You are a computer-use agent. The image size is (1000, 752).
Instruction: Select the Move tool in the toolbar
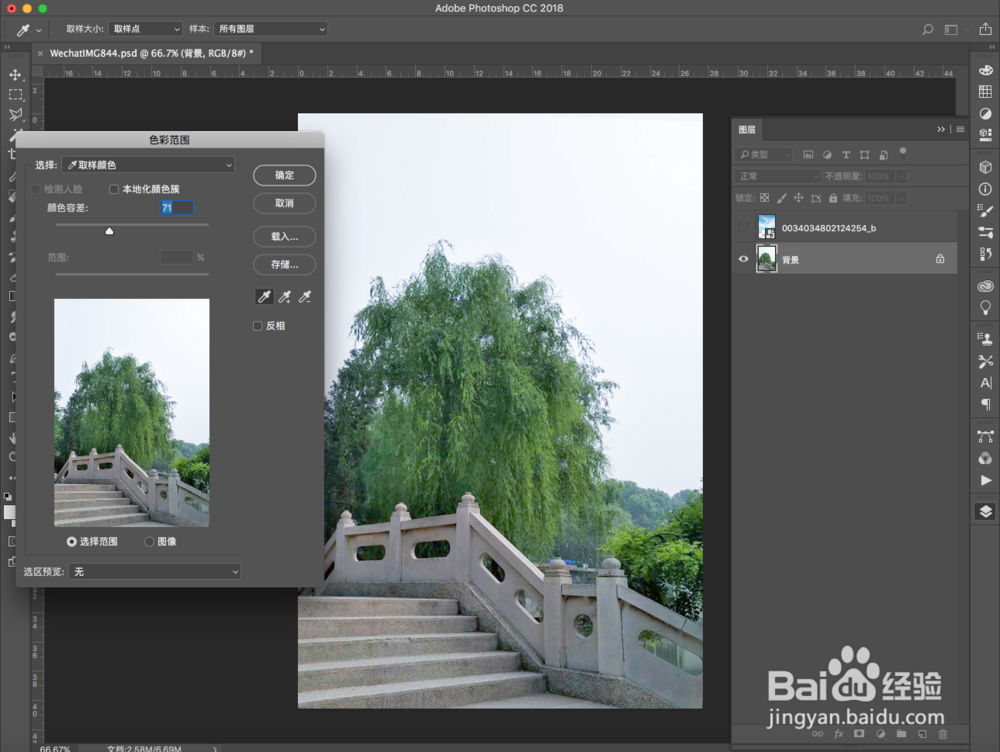(x=15, y=76)
